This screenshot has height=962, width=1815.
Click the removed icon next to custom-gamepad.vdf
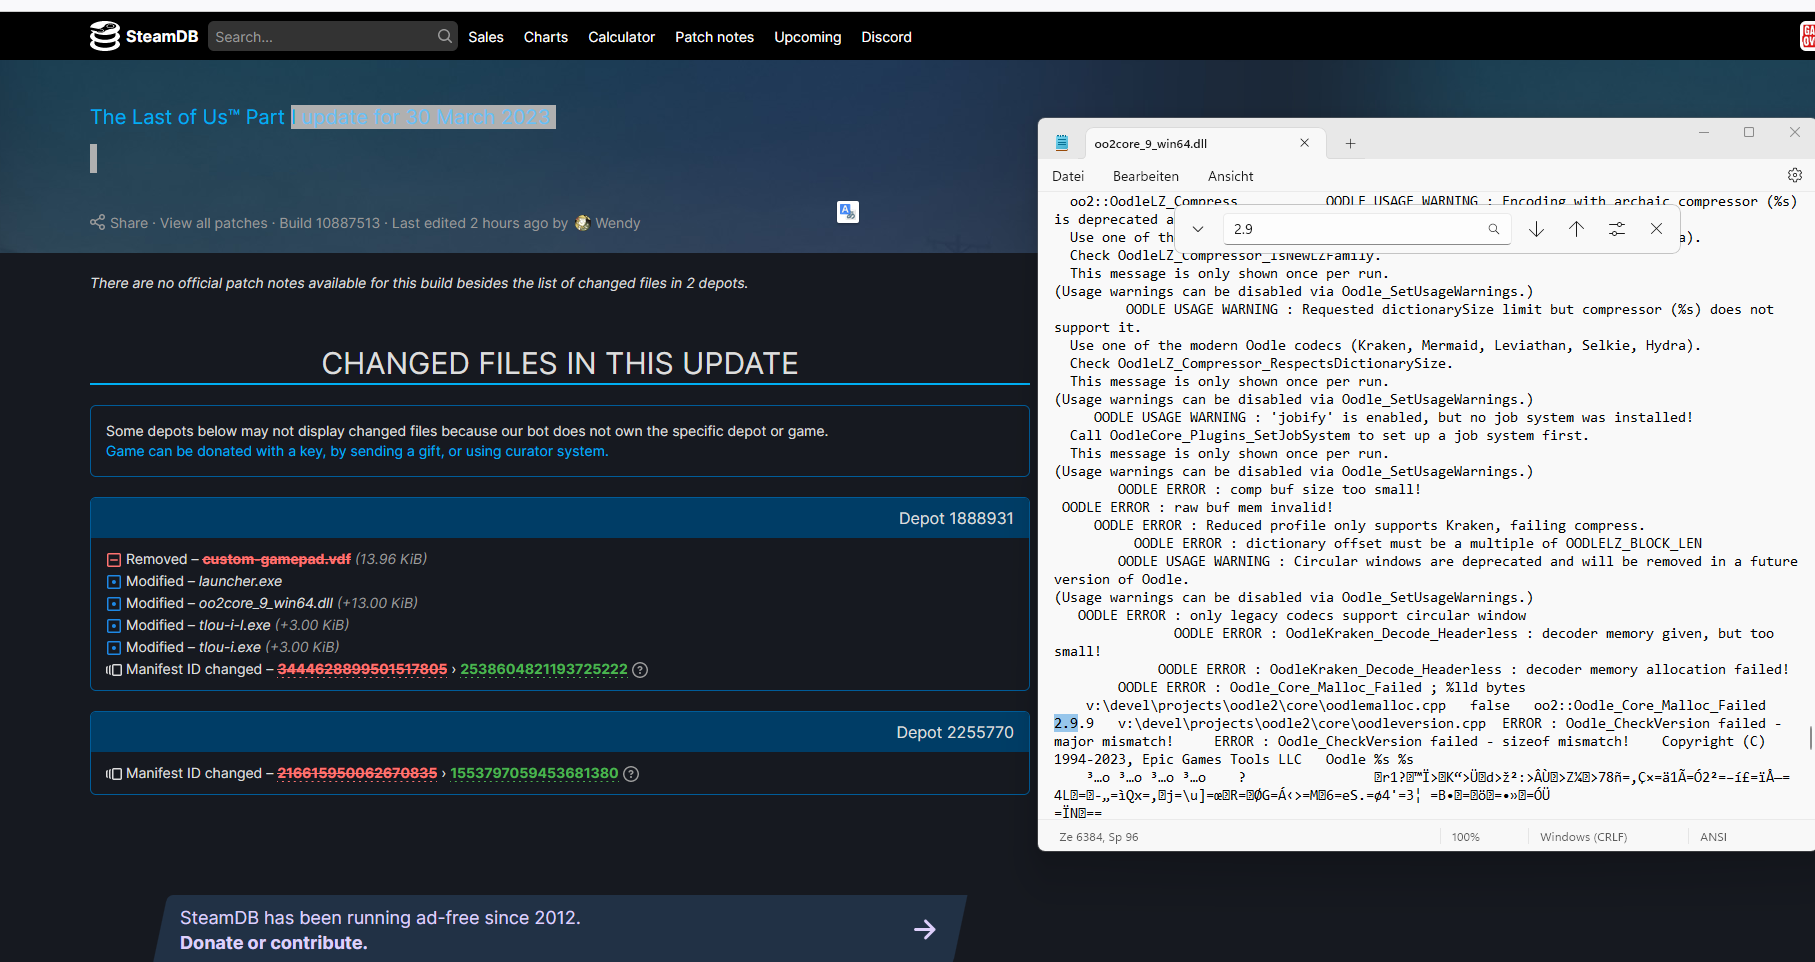coord(114,558)
